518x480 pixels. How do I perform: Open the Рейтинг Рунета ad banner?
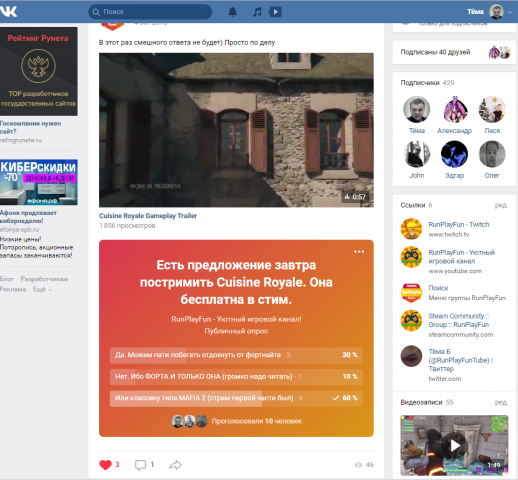39,72
